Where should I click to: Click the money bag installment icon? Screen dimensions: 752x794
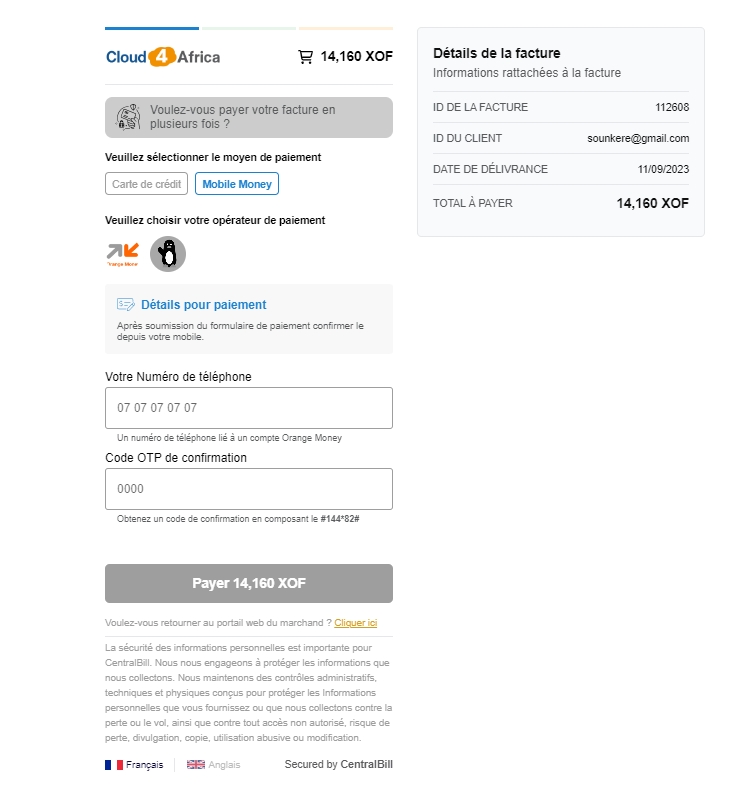click(128, 117)
